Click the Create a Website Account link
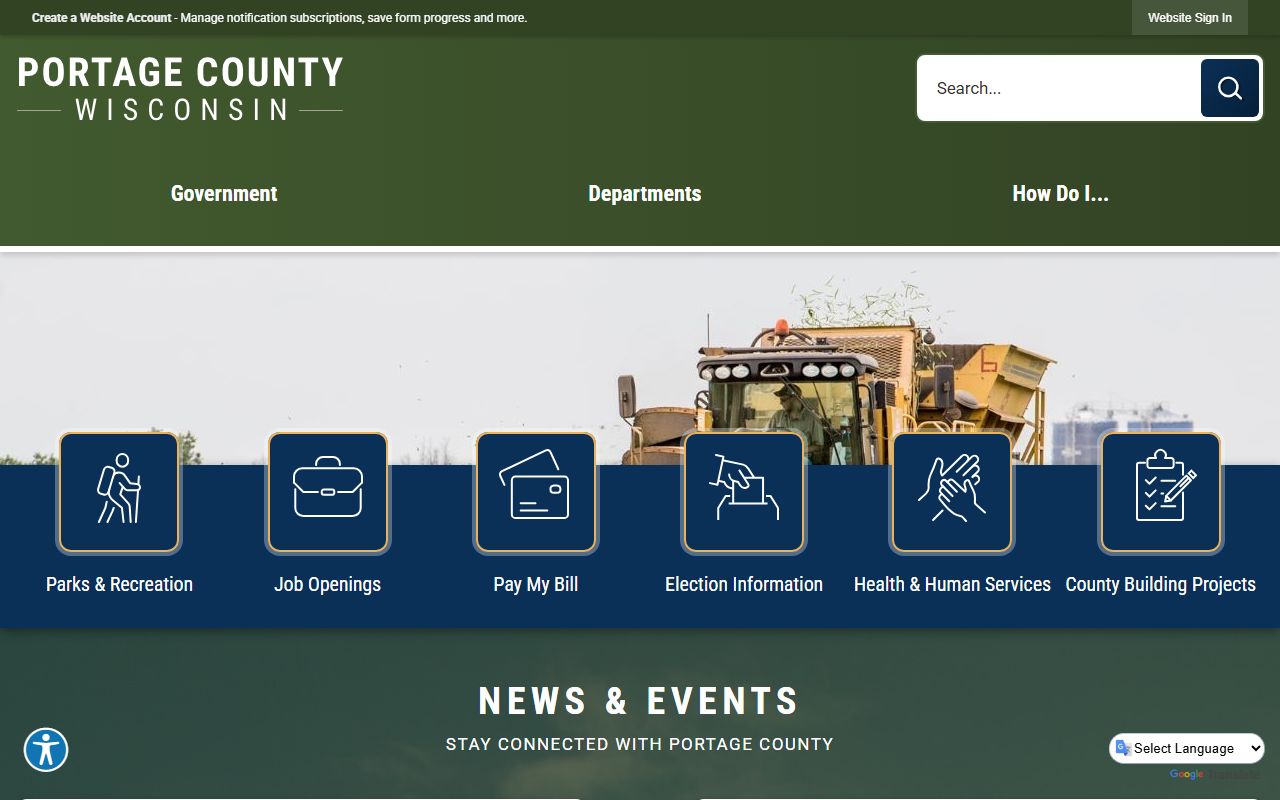The image size is (1280, 800). tap(102, 18)
